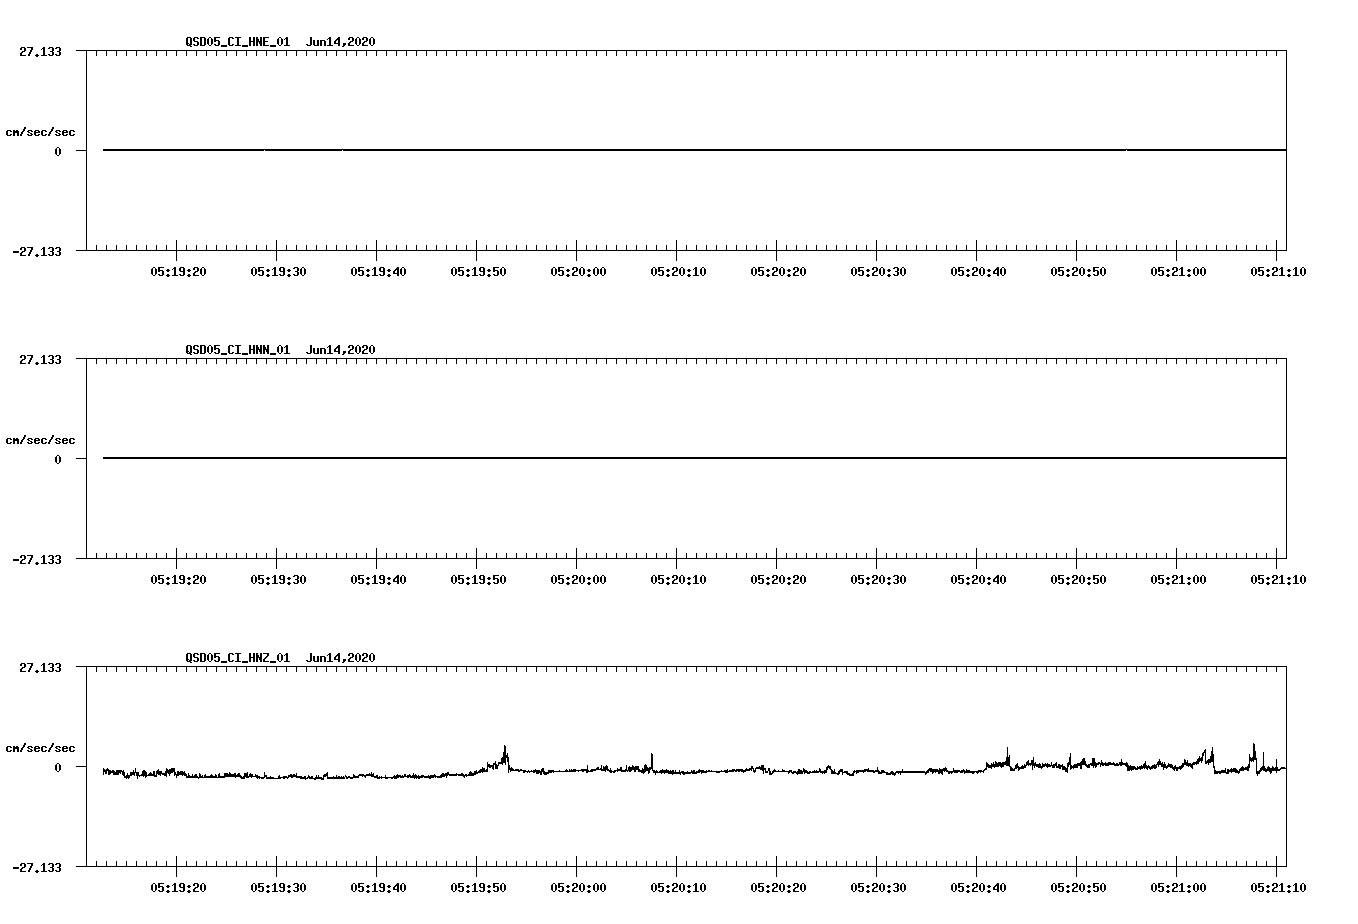
Task: Click the 0 axis value of HNN plot
Action: pos(58,459)
